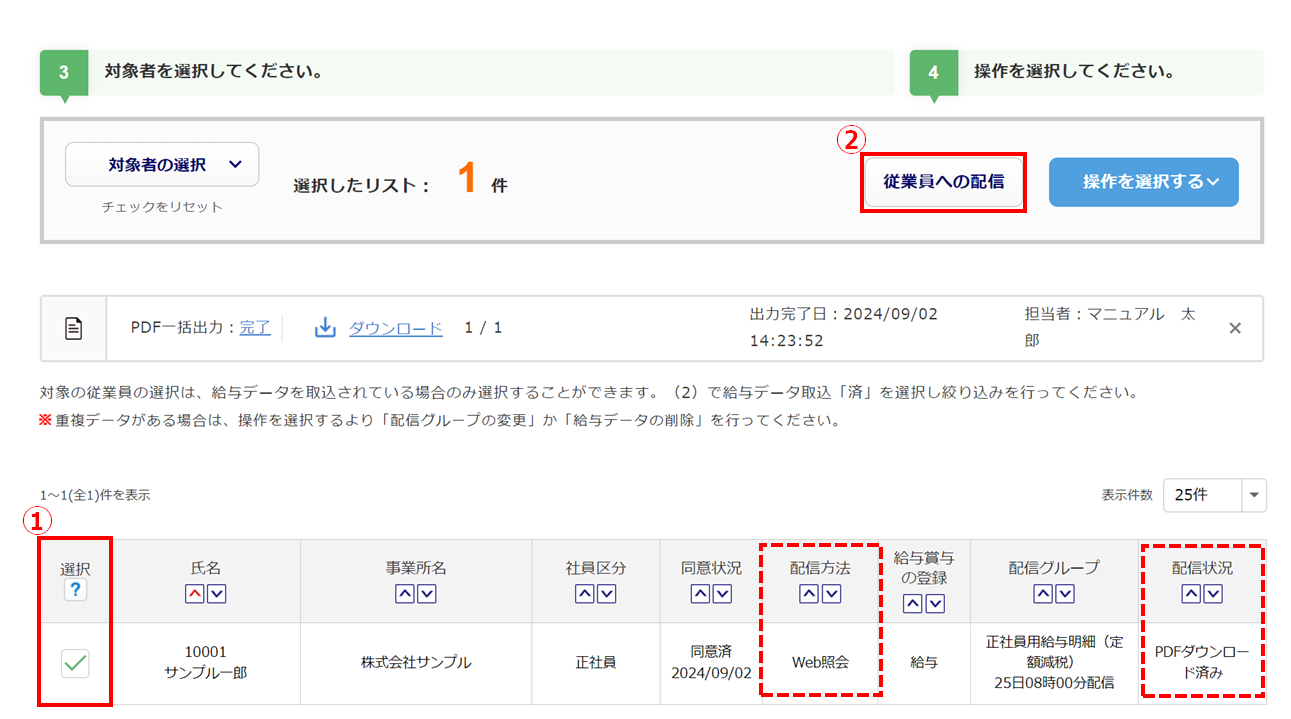1291x719 pixels.
Task: Sort 社員区分 column descending arrow
Action: pos(606,594)
